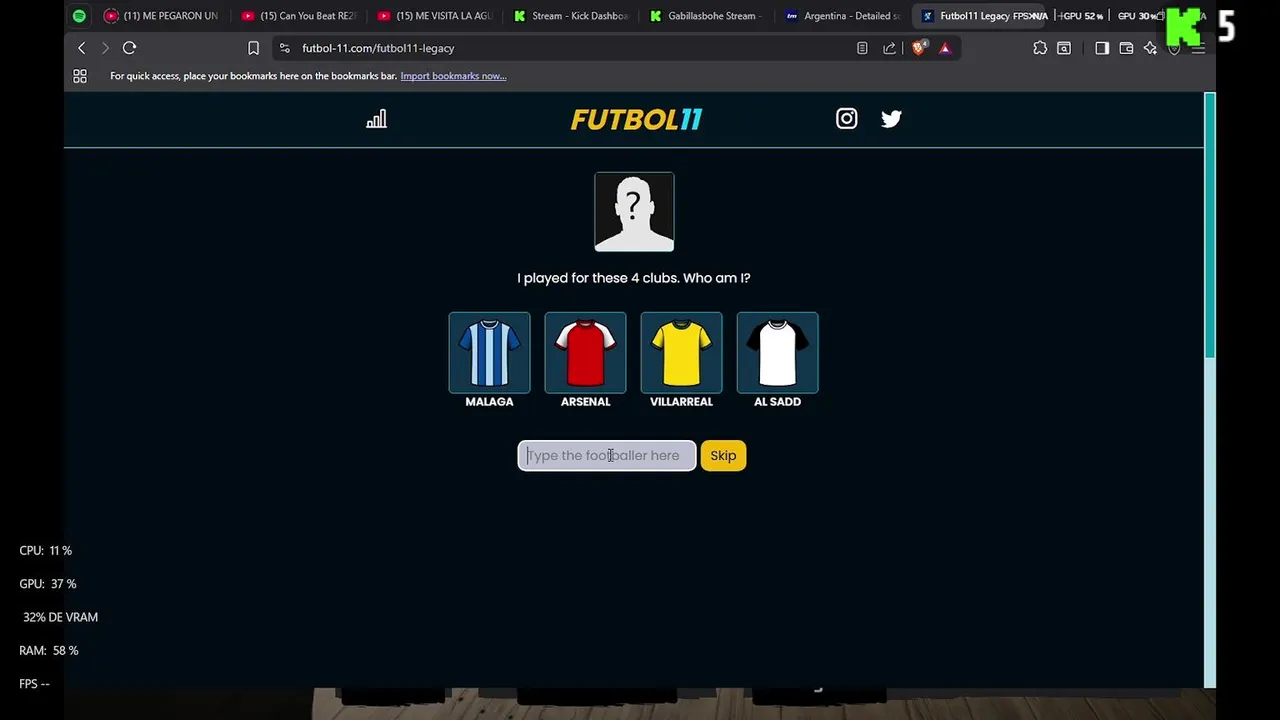1280x720 pixels.
Task: Open Brave Shields lion icon
Action: coord(919,48)
